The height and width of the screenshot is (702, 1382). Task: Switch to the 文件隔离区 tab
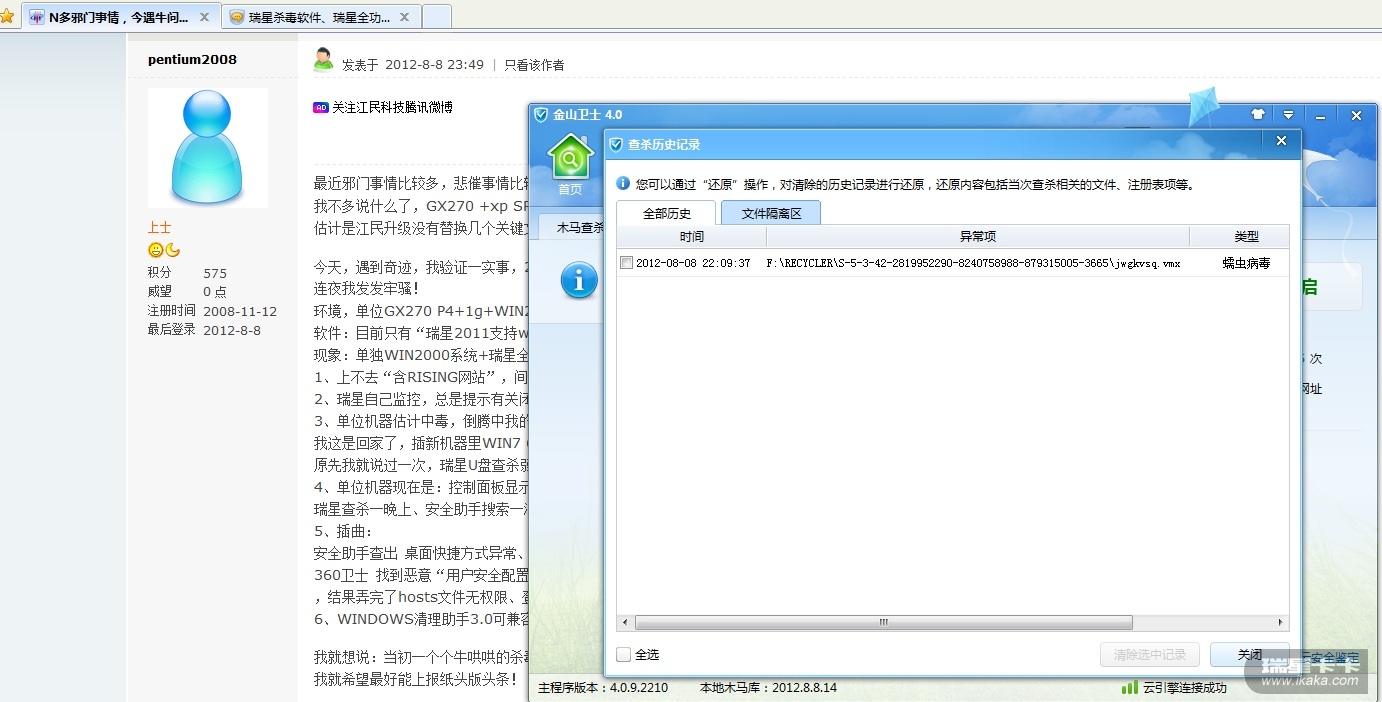(x=771, y=212)
